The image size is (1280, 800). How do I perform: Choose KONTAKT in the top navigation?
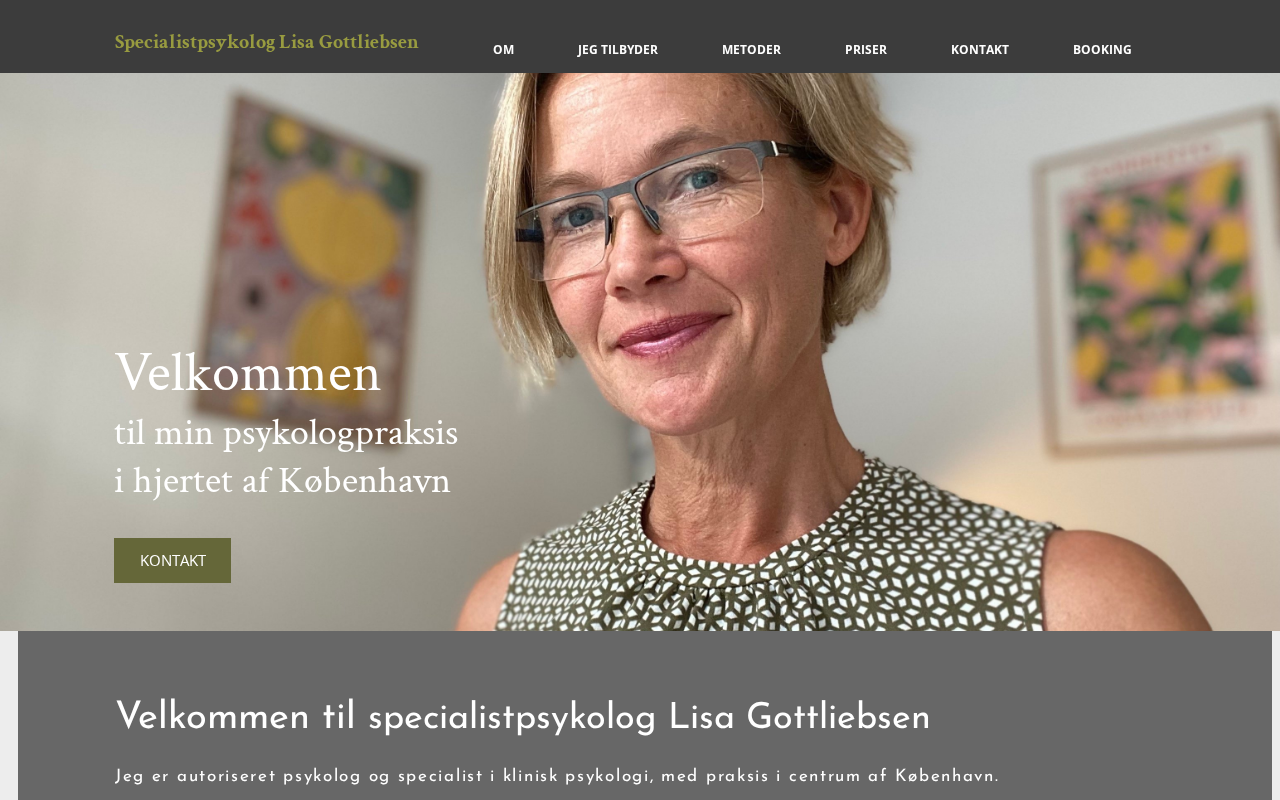tap(980, 49)
